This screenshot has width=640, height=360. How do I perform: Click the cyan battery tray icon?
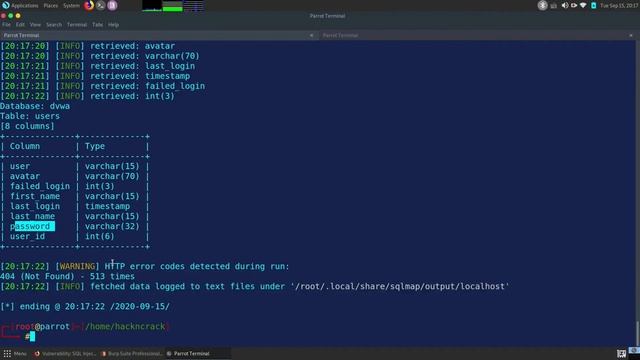593,5
